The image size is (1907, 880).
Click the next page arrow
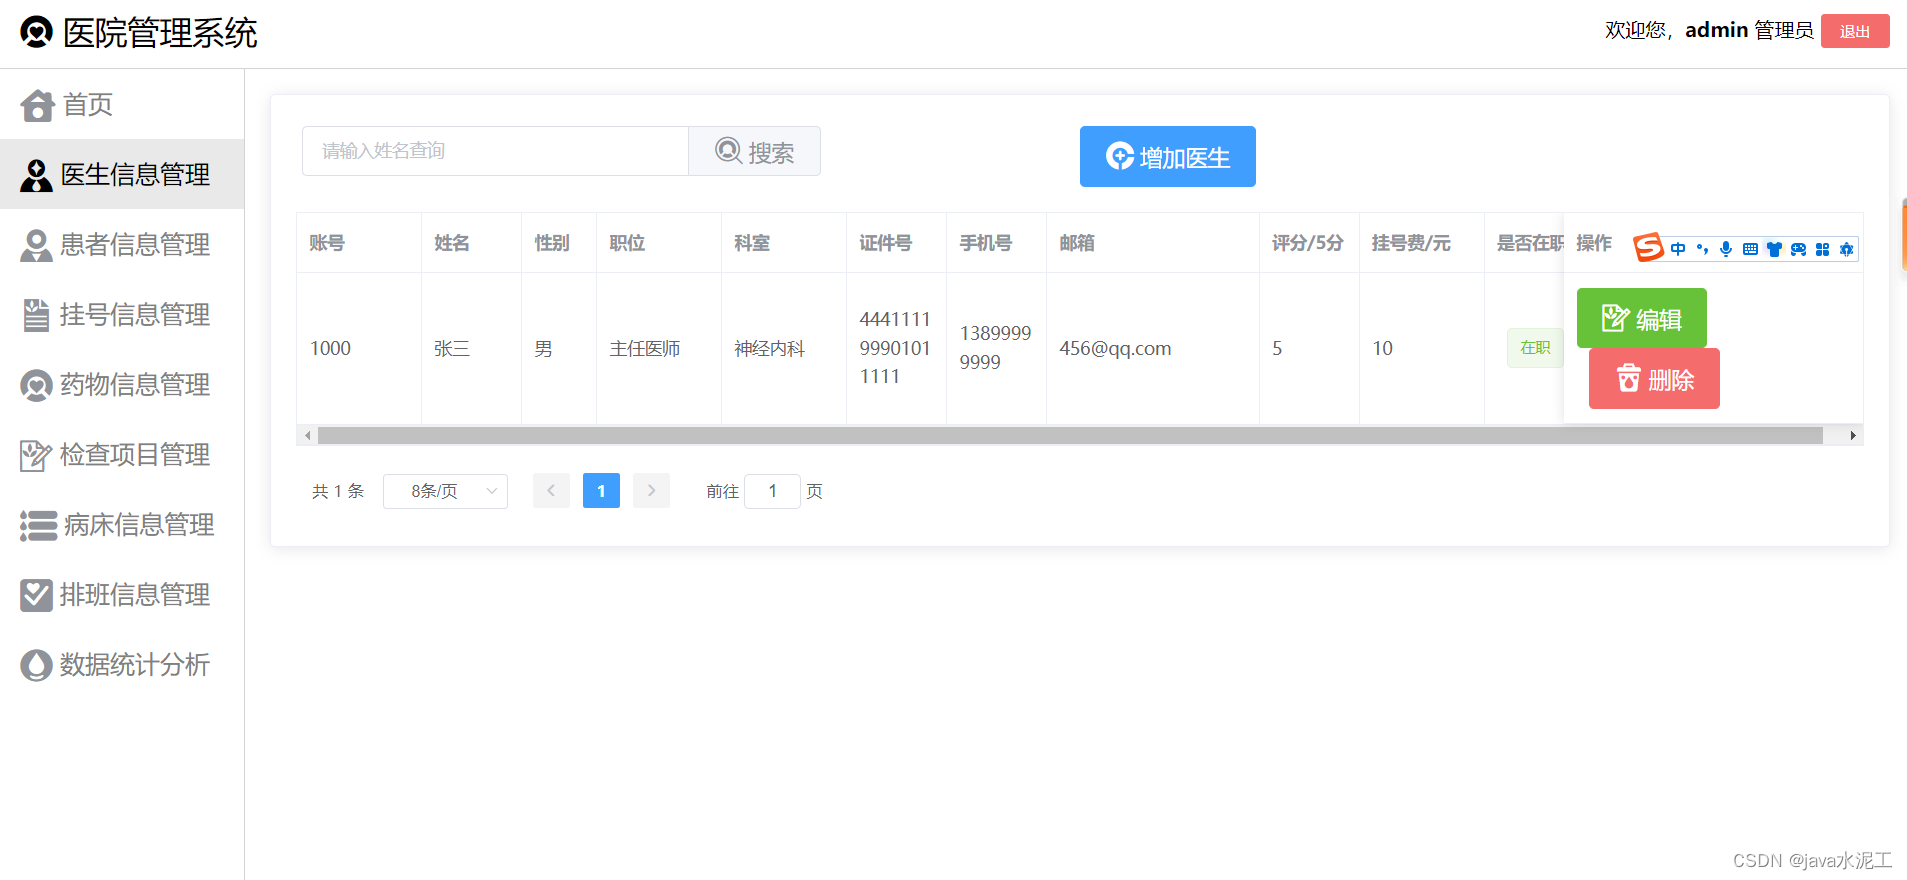(651, 491)
